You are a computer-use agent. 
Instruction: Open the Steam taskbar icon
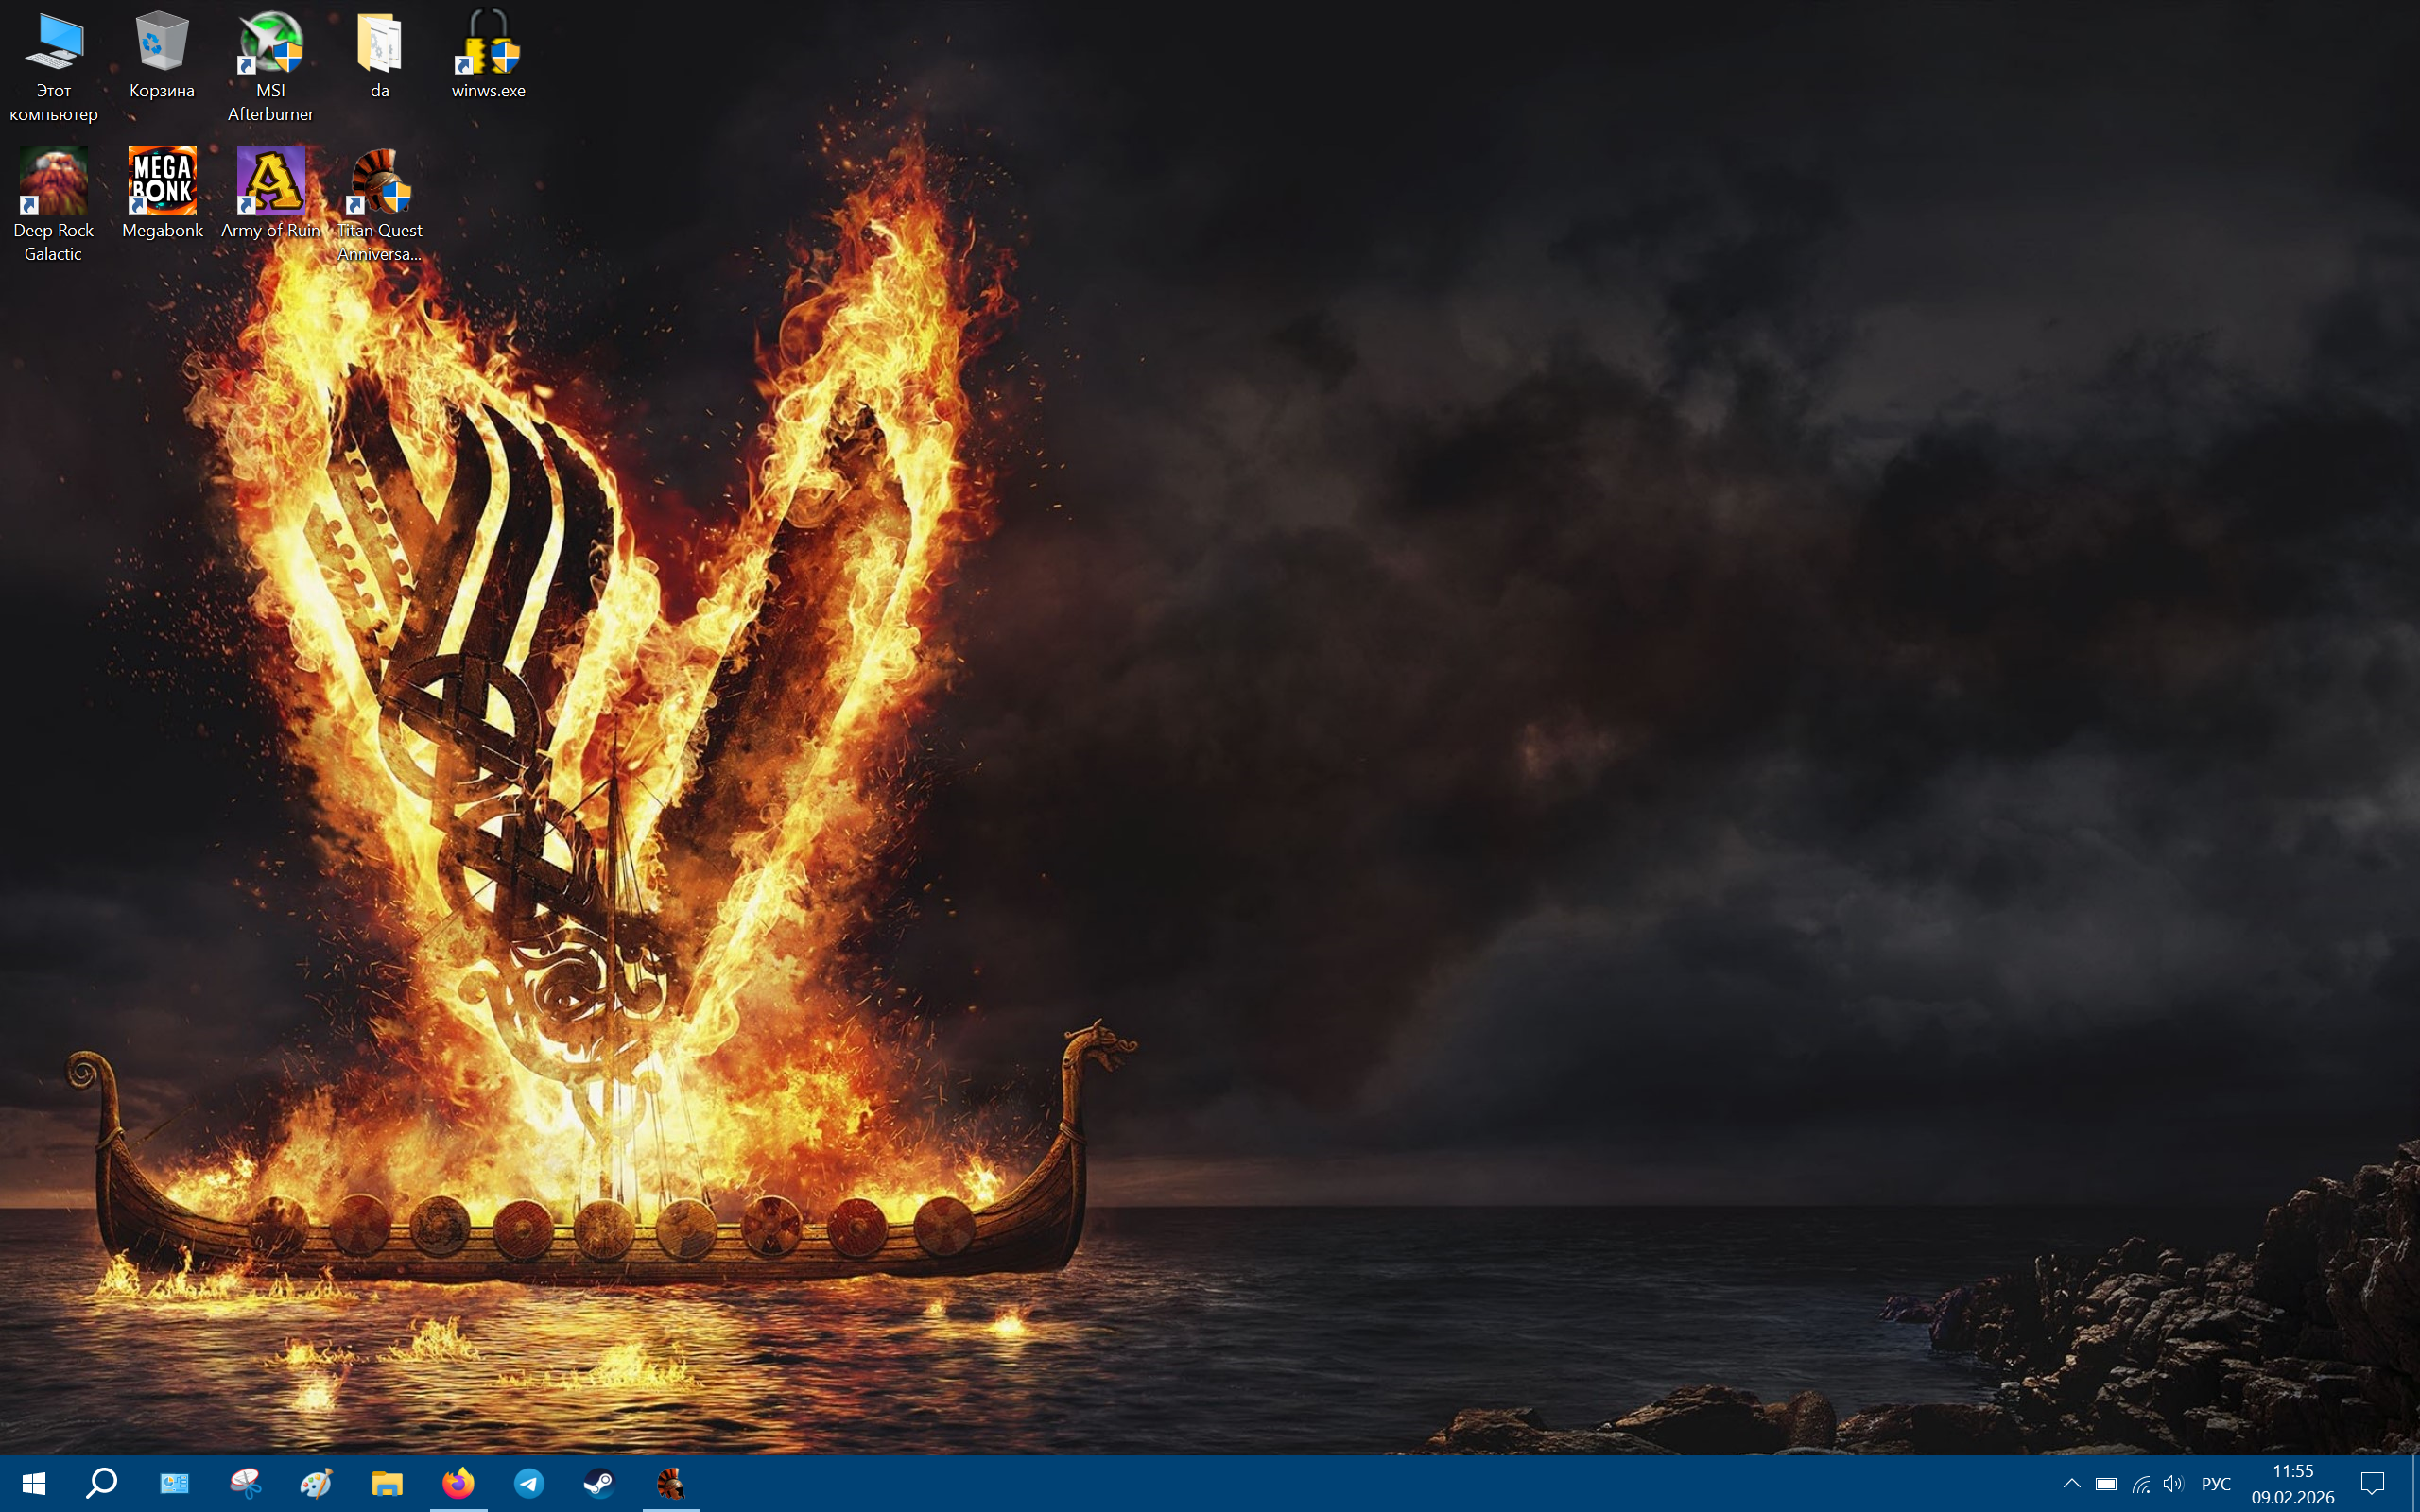pyautogui.click(x=599, y=1483)
